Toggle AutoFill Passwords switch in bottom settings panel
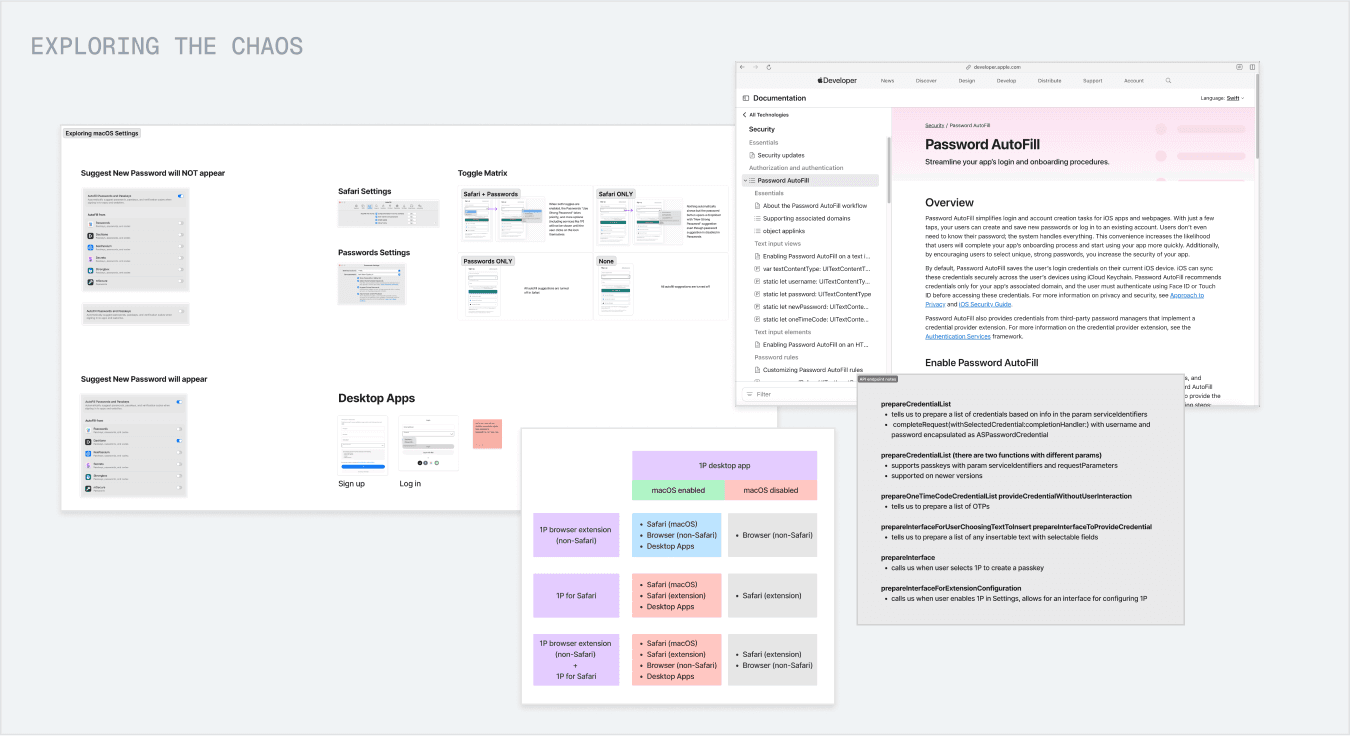This screenshot has width=1350, height=736. 180,402
